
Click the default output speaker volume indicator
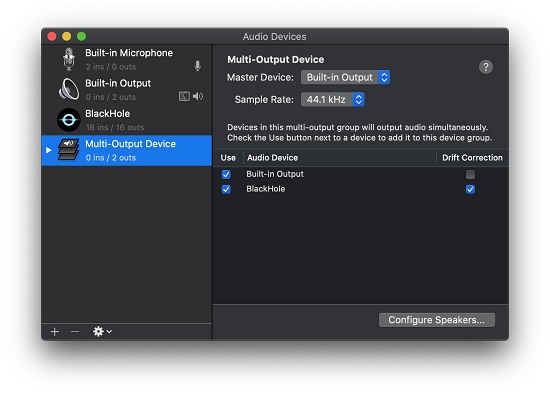(x=198, y=96)
